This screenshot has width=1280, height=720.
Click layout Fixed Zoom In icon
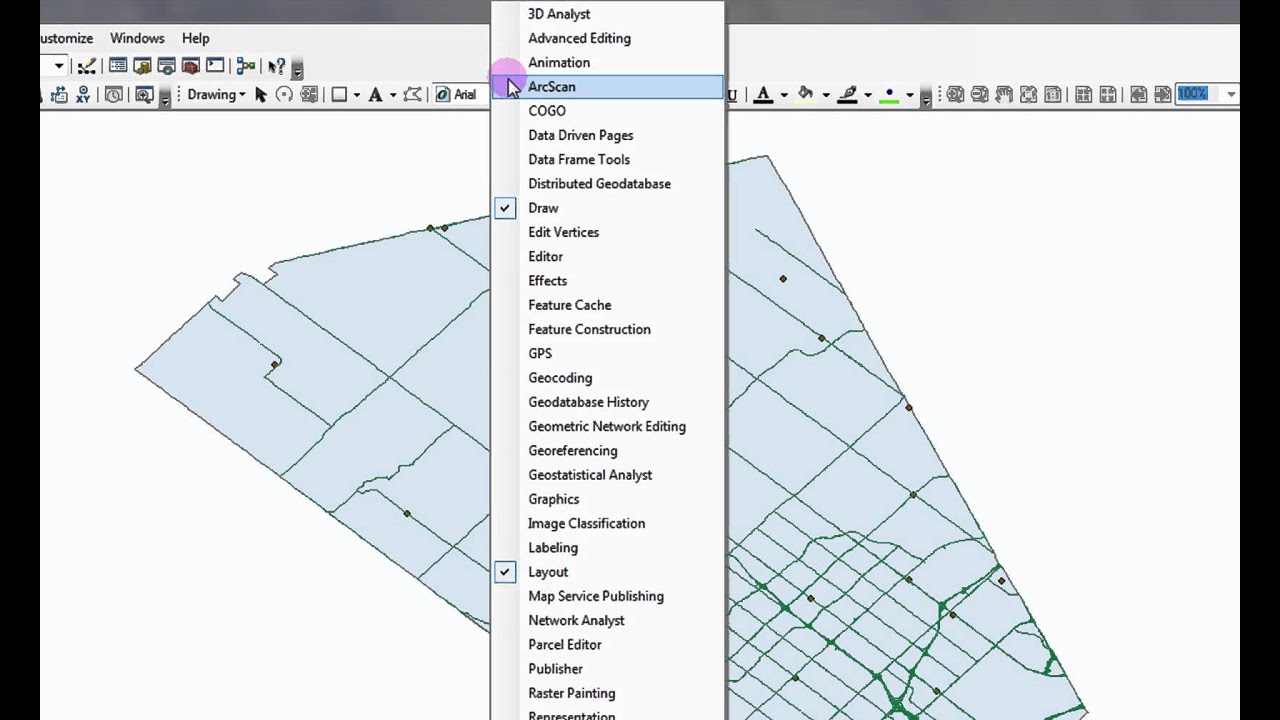pyautogui.click(x=1084, y=94)
